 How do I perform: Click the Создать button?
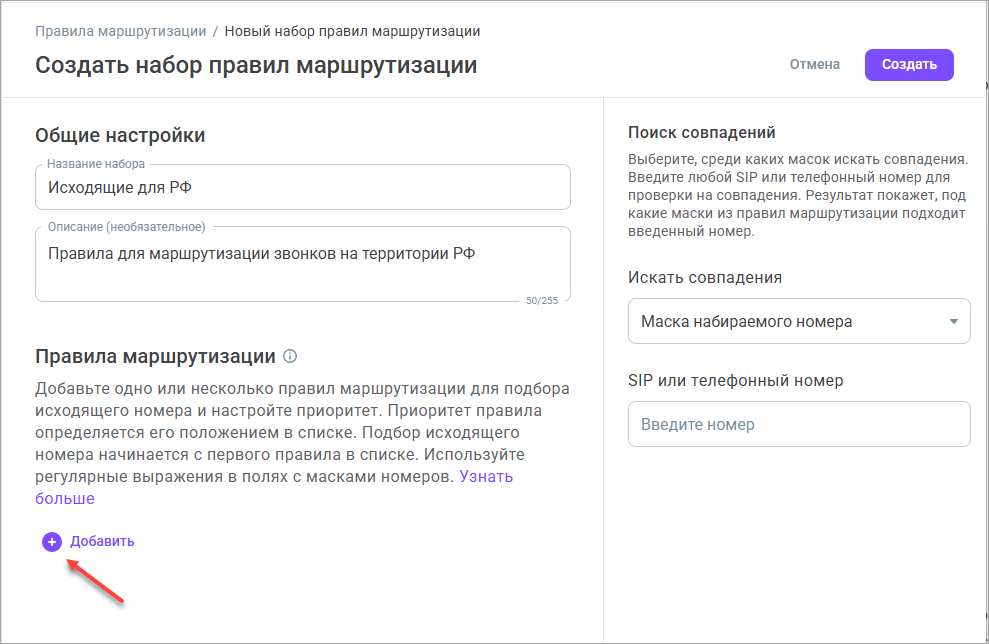click(x=908, y=64)
